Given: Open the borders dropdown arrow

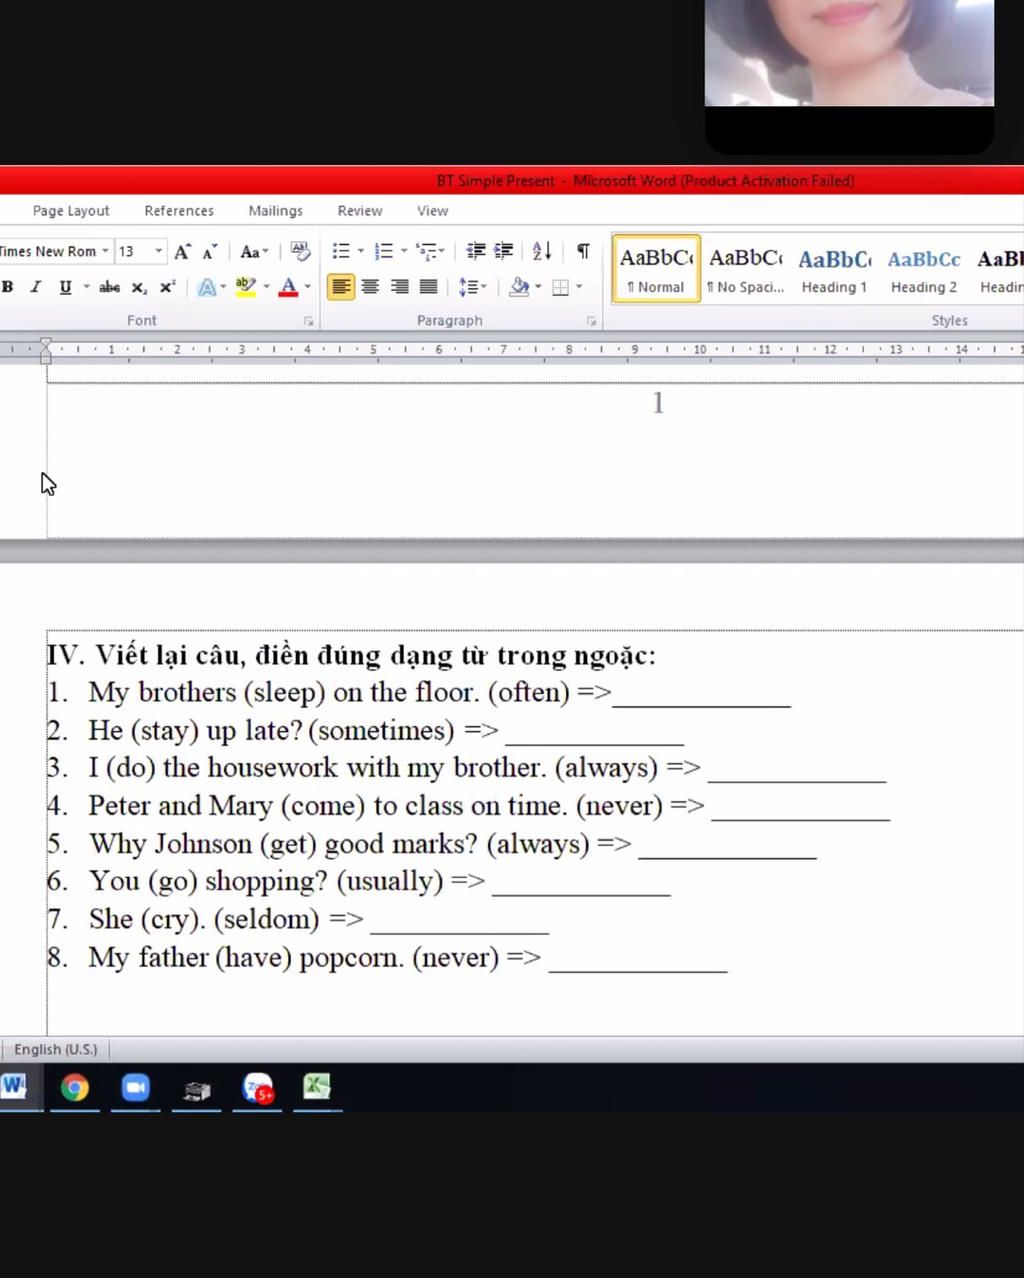Looking at the screenshot, I should tap(579, 287).
